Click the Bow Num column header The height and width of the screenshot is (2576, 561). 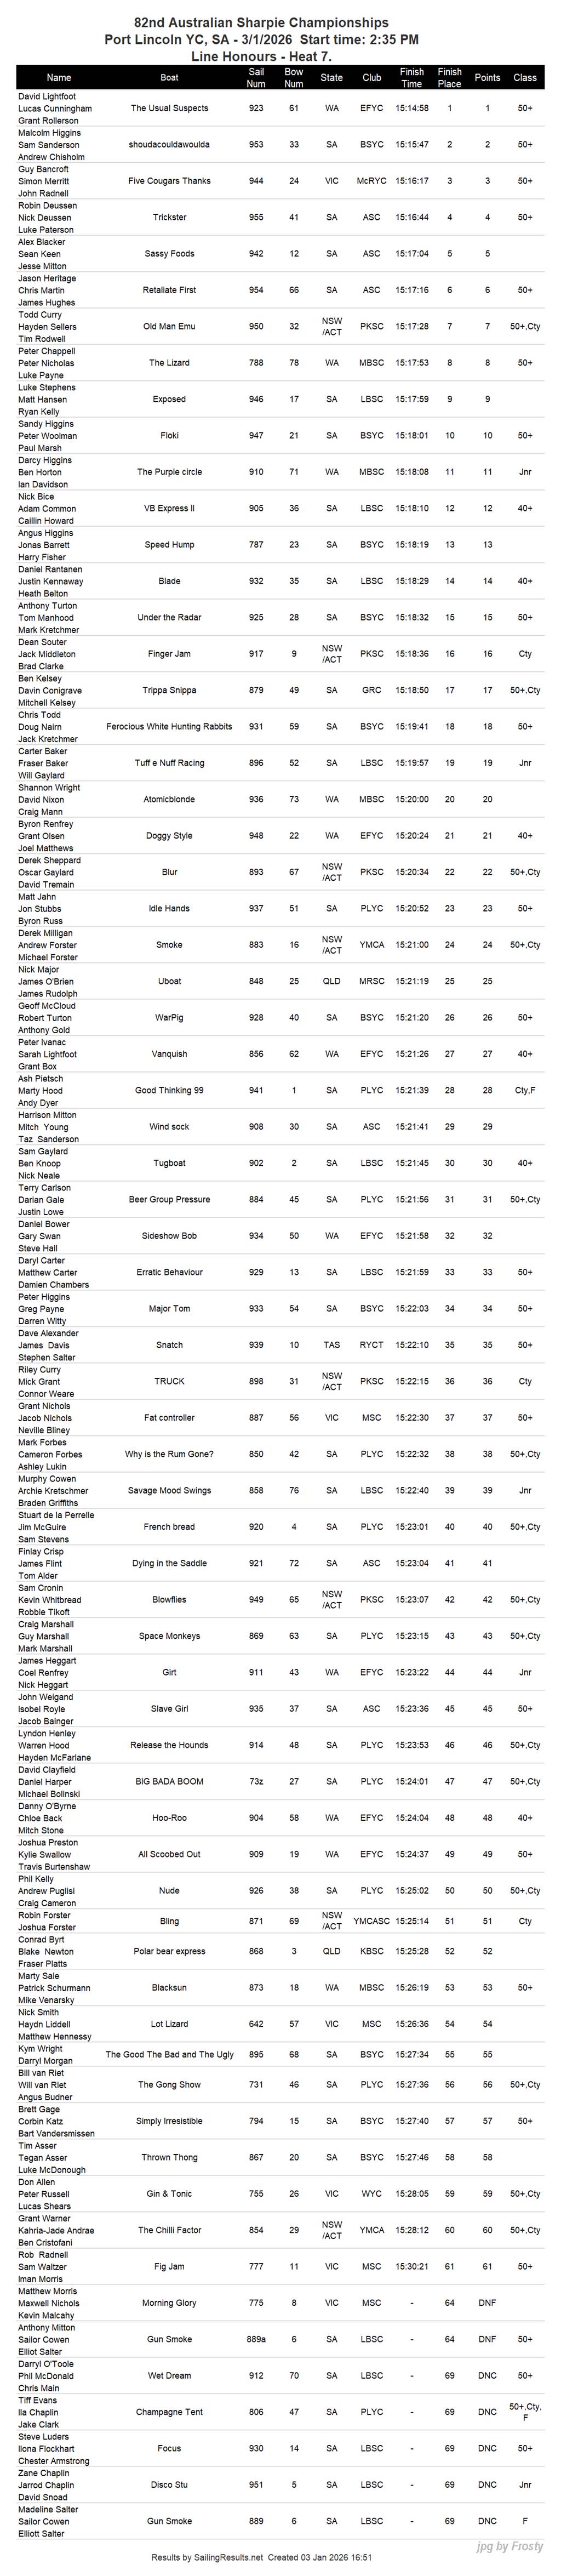[x=294, y=77]
